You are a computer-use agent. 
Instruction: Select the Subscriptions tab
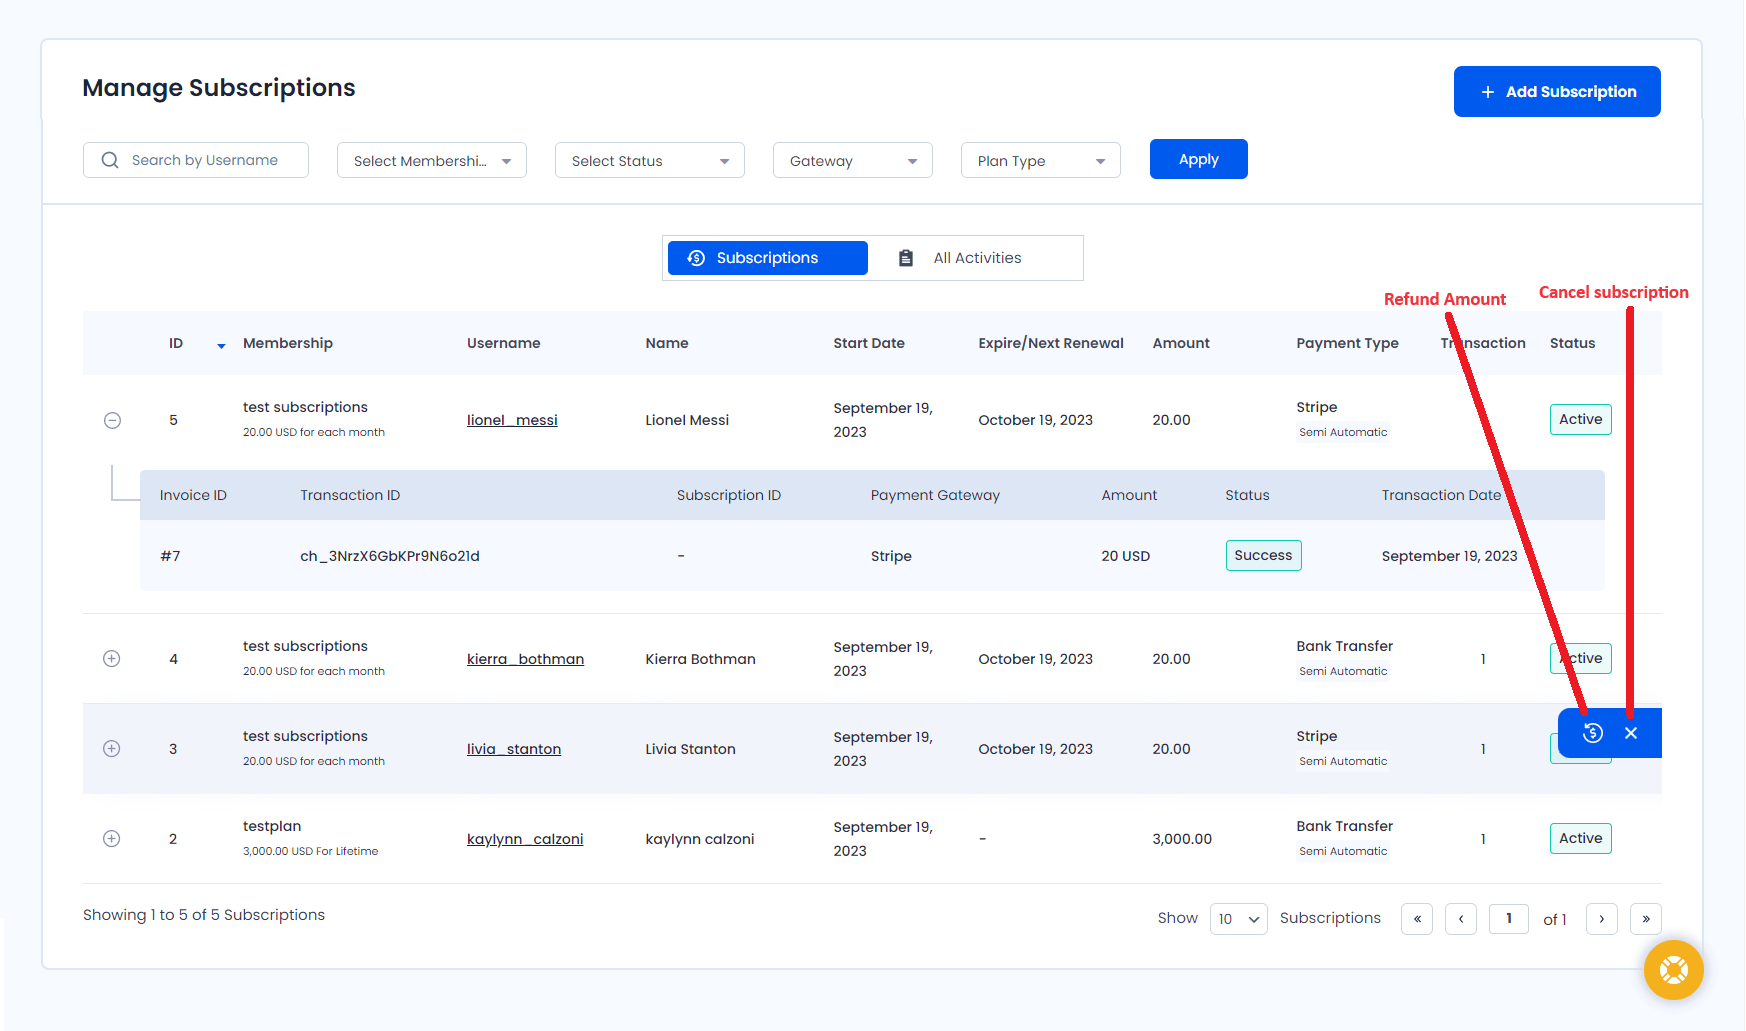(x=767, y=258)
